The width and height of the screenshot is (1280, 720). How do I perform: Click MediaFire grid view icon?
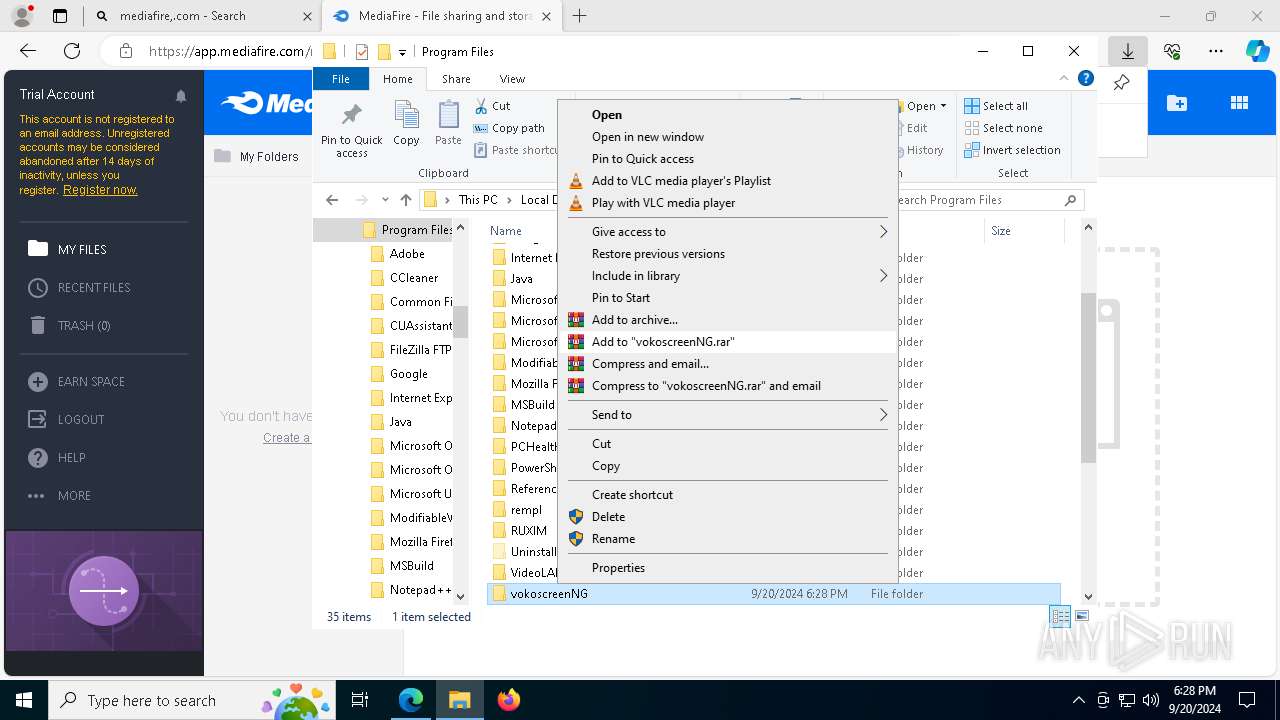(x=1239, y=103)
